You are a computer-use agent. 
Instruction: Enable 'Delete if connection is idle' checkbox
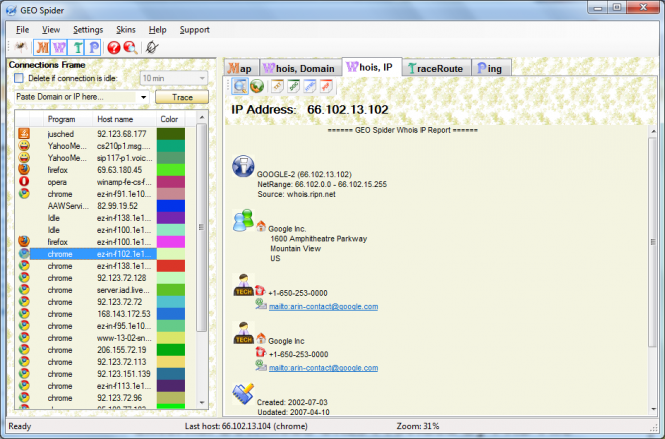pyautogui.click(x=19, y=78)
